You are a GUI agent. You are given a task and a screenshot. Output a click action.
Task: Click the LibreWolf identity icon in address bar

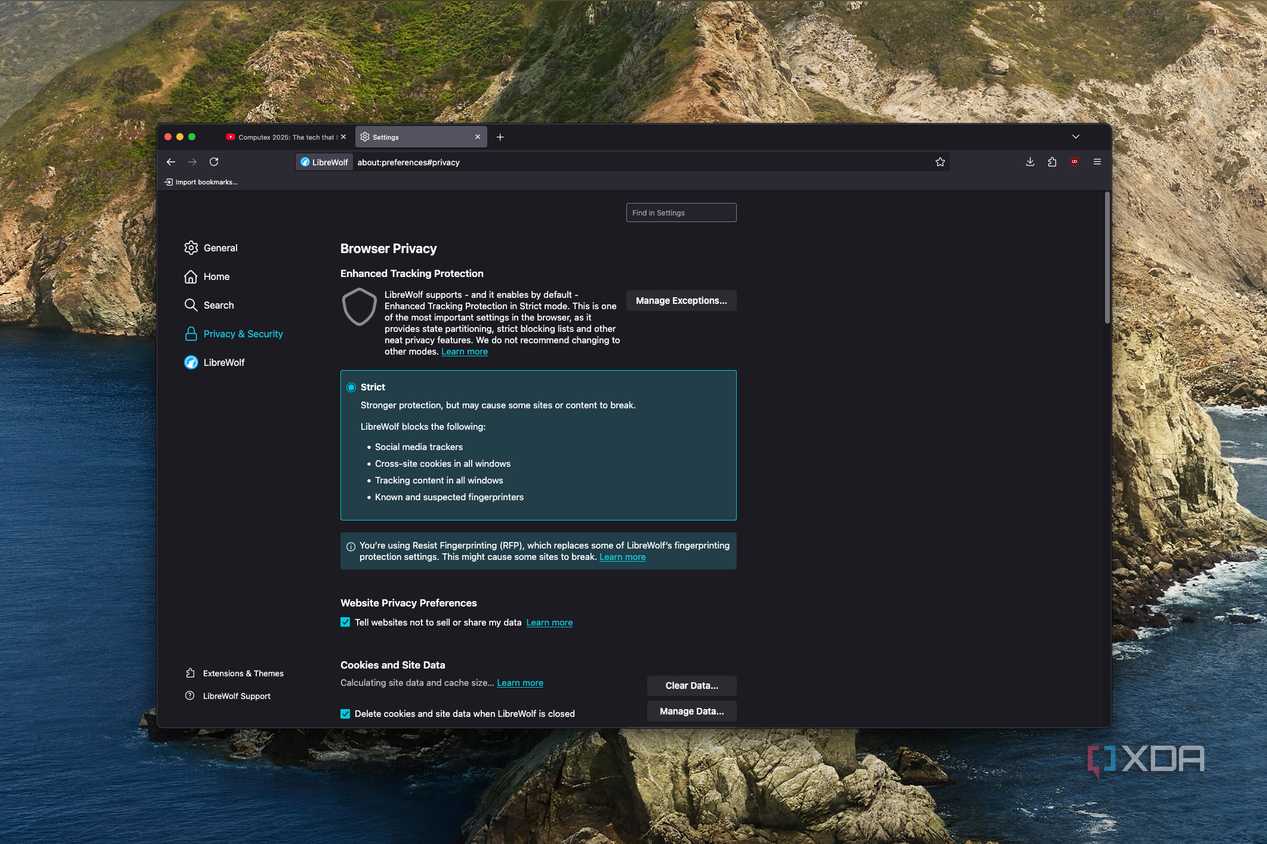[x=324, y=162]
